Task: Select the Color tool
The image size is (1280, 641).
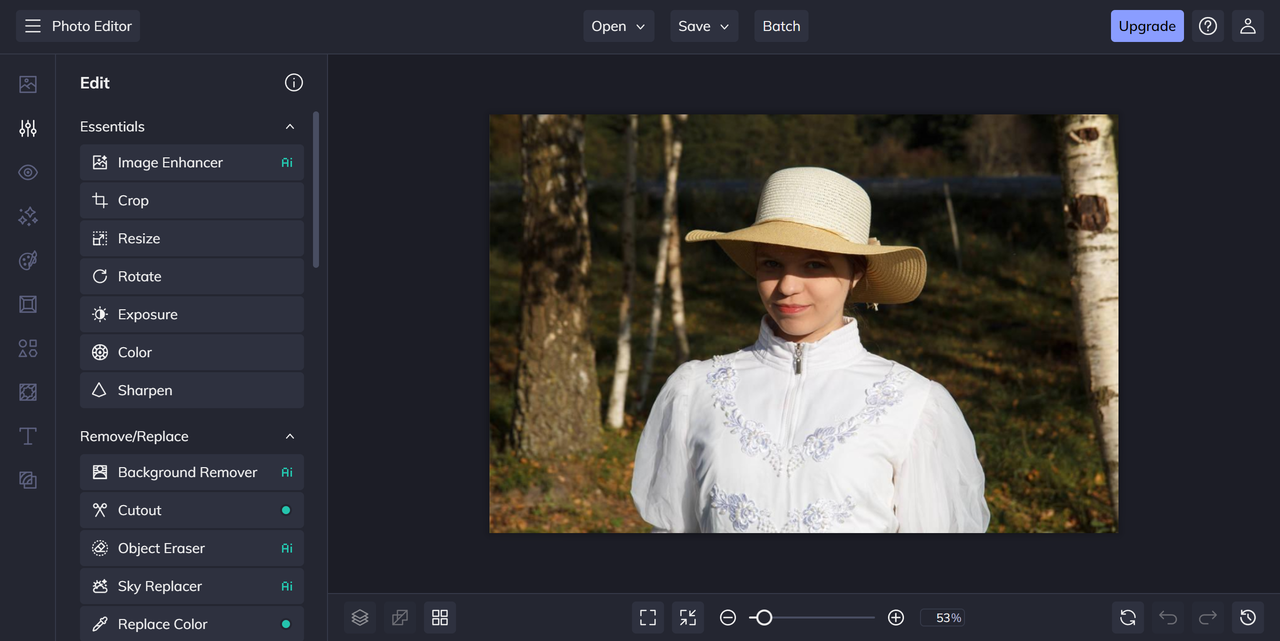Action: click(192, 353)
